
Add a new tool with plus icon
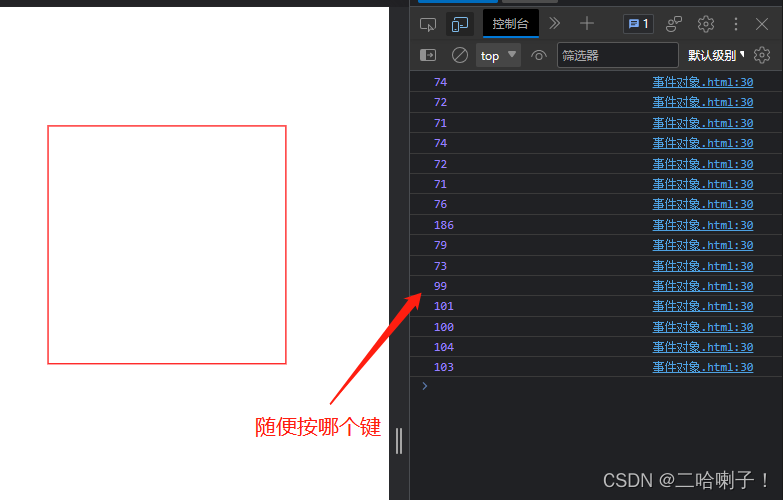587,23
